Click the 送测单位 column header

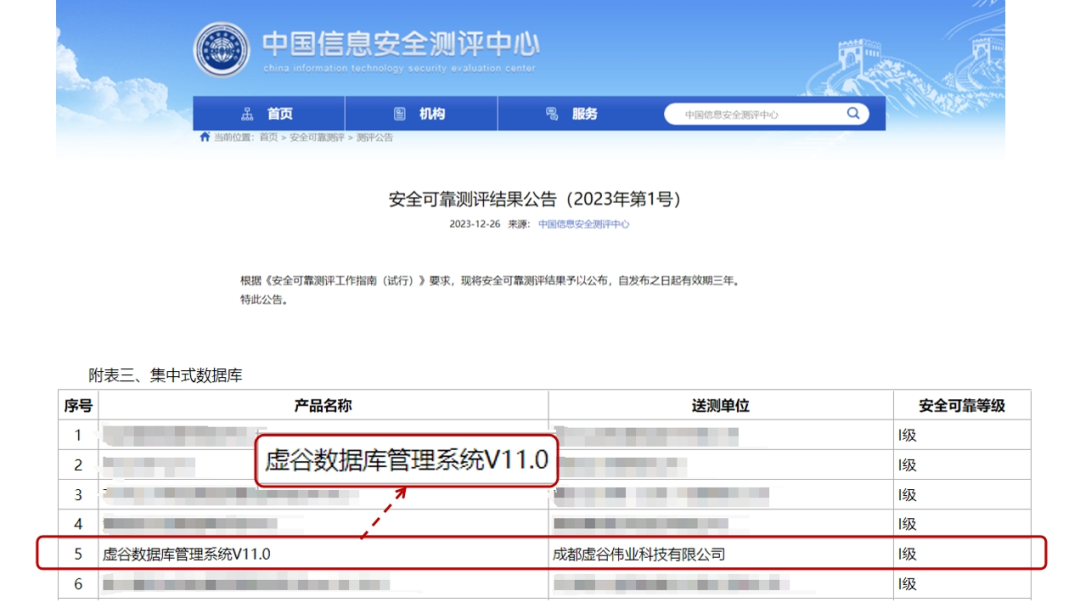720,406
